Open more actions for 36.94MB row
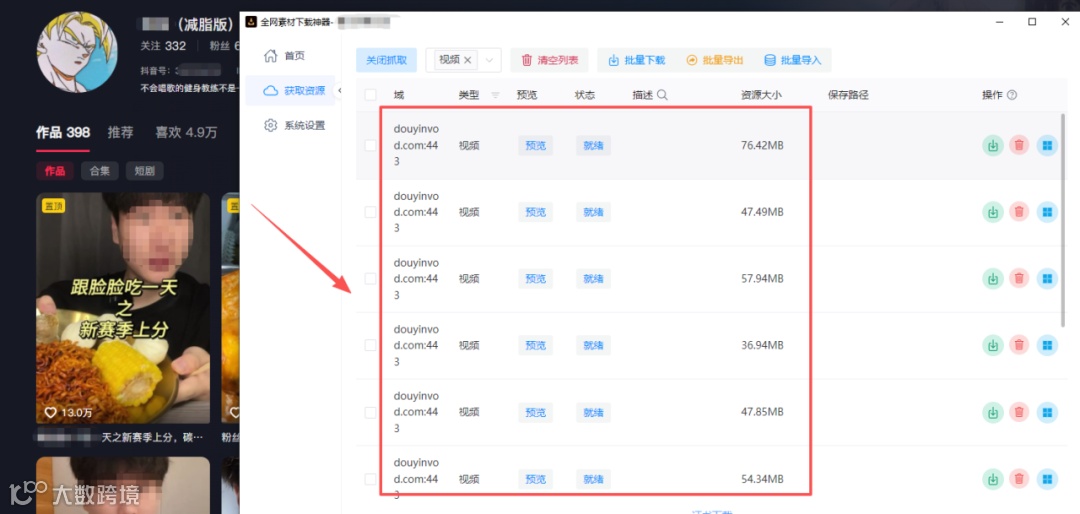Screen dimensions: 1080x514 click(1047, 345)
